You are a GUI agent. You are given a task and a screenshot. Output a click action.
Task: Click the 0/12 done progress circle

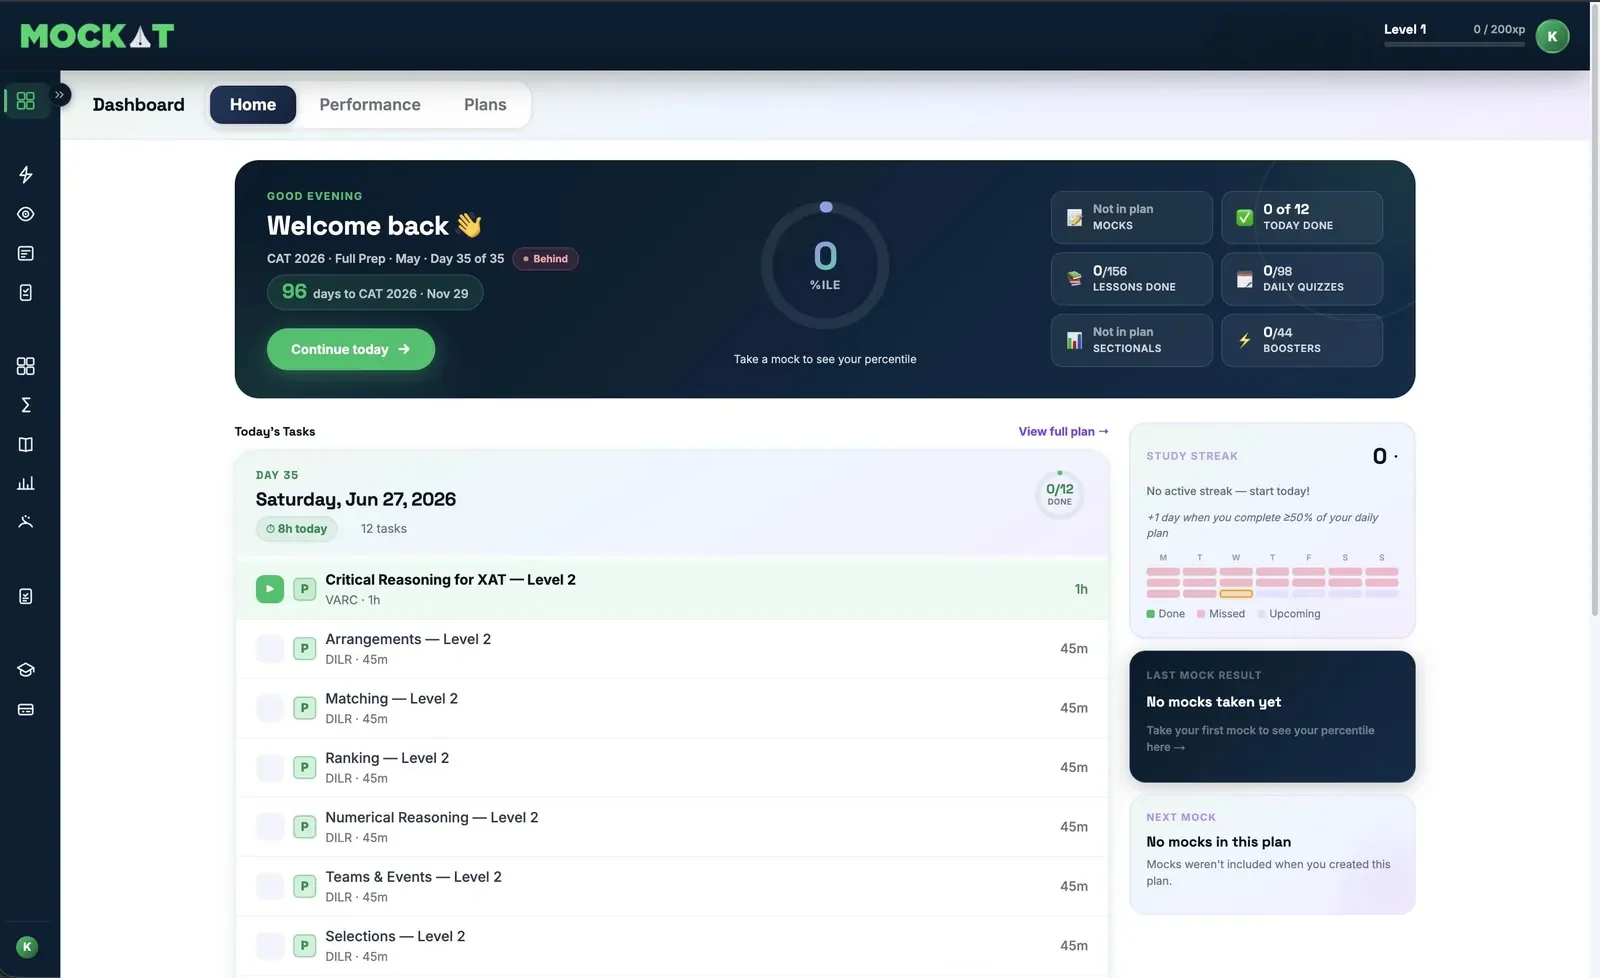(x=1060, y=494)
